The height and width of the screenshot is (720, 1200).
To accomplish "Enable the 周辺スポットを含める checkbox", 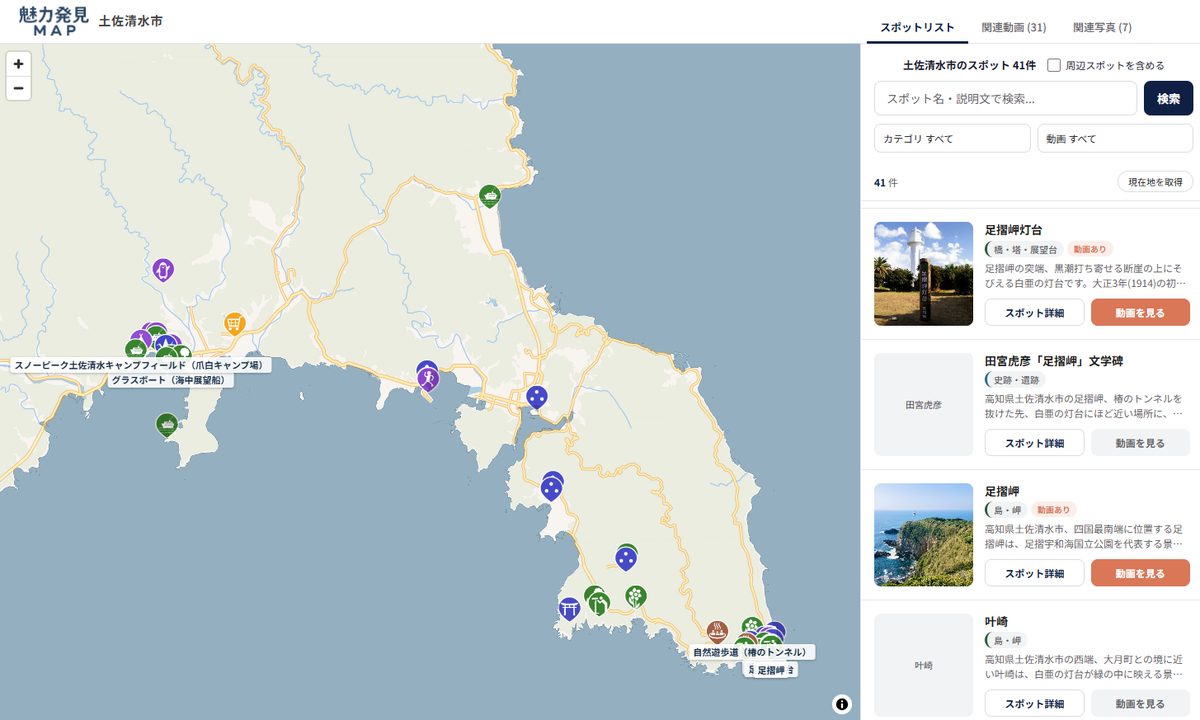I will point(1054,65).
